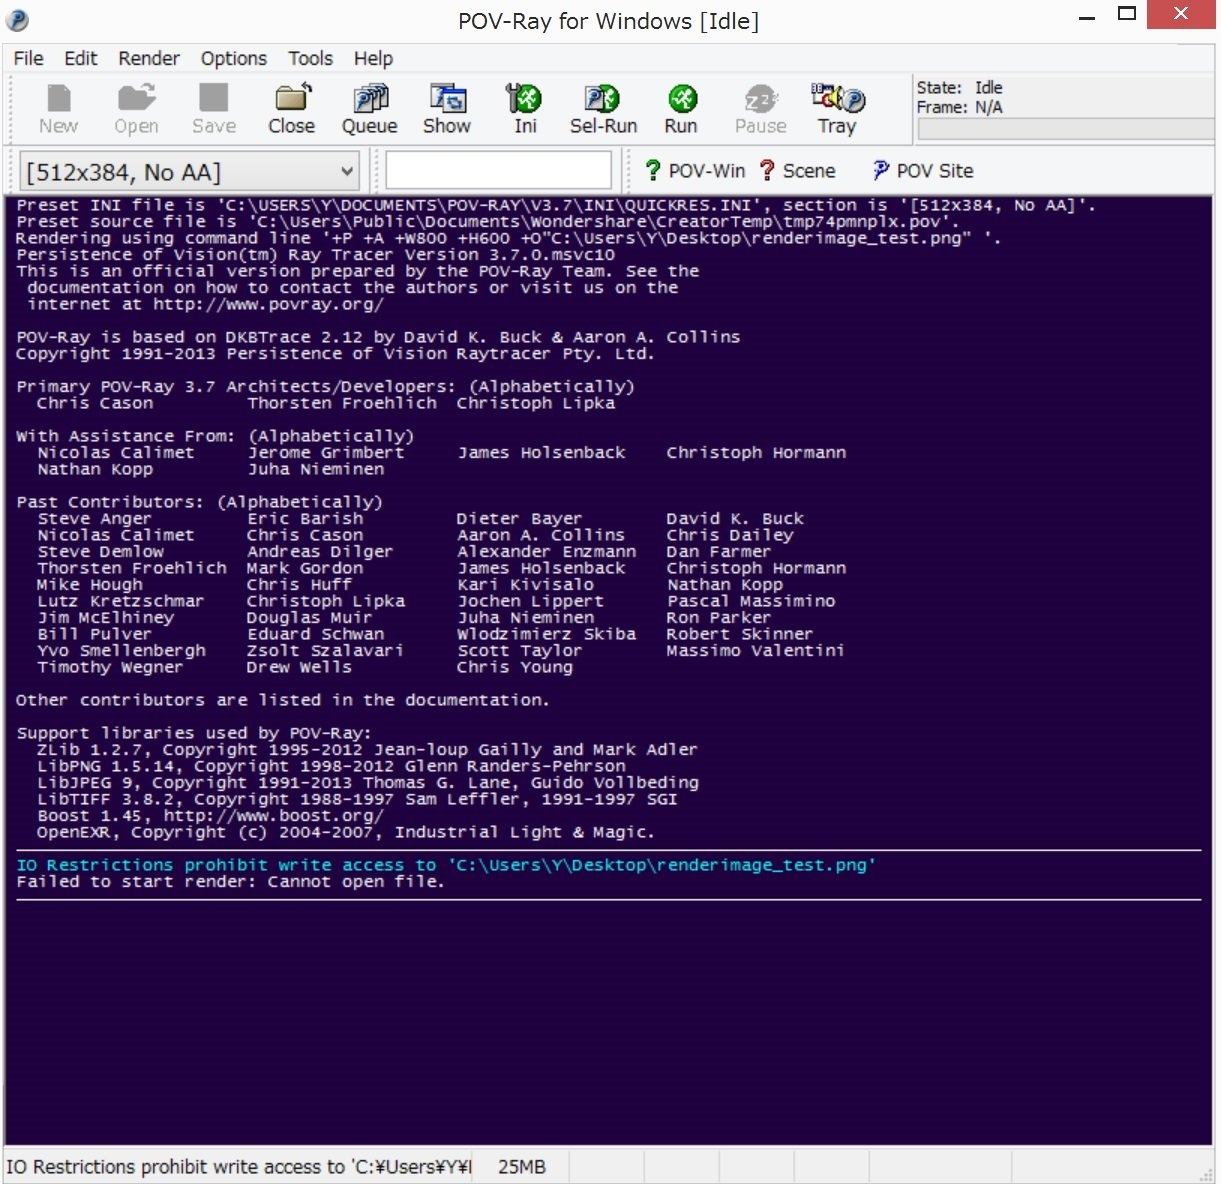This screenshot has height=1184, width=1221.
Task: Click the http://www.povray.org/ text
Action: tap(268, 304)
